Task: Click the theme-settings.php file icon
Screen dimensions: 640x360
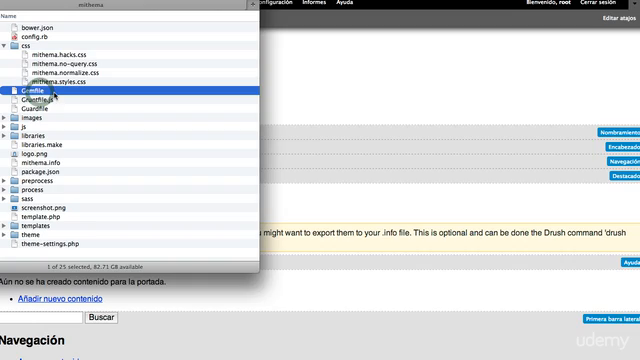Action: 14,244
